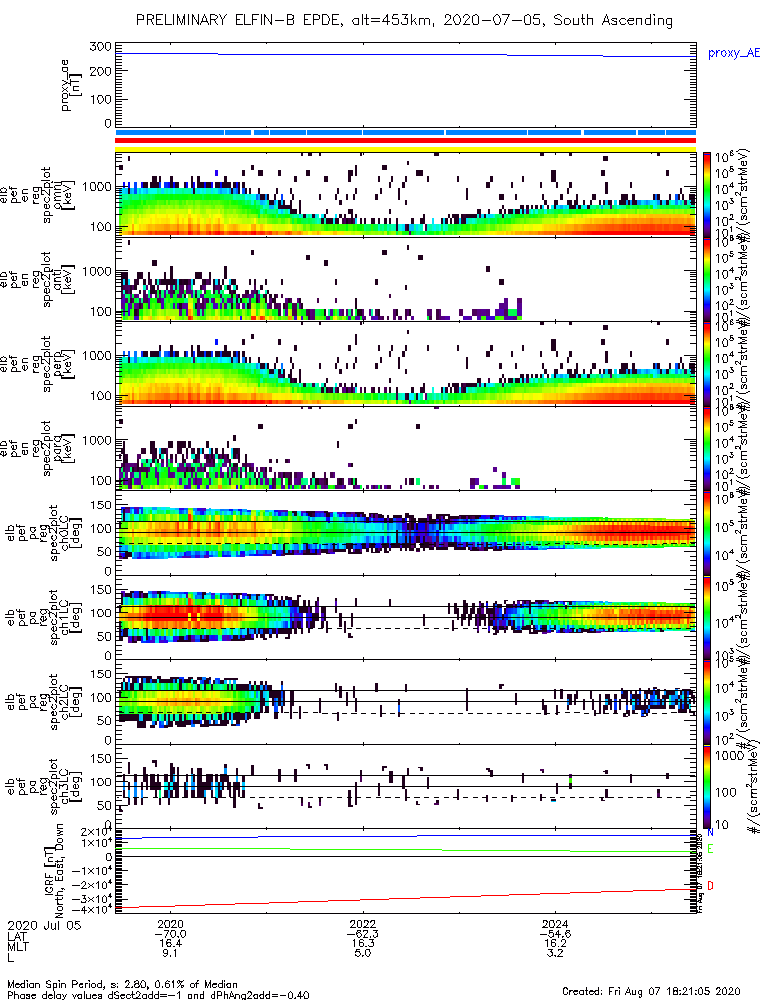The width and height of the screenshot is (775, 1000).
Task: Click the green 'E' legend letter
Action: [710, 849]
